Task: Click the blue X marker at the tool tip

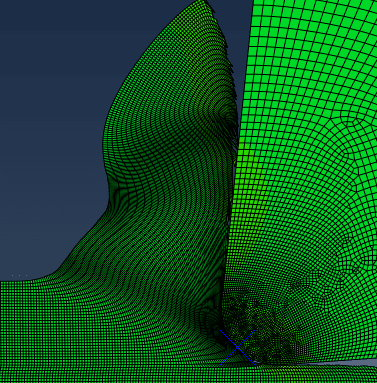Action: point(238,347)
